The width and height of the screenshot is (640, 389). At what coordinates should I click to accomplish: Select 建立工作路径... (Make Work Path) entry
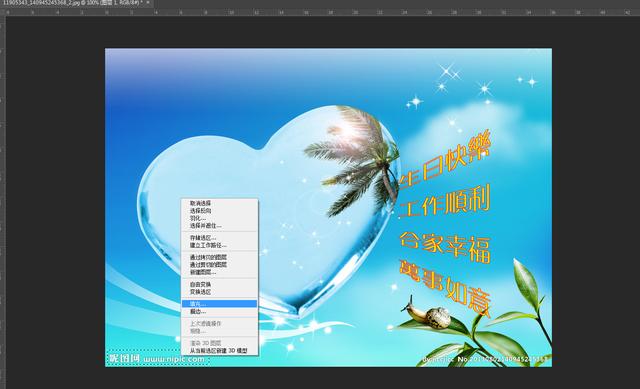219,245
